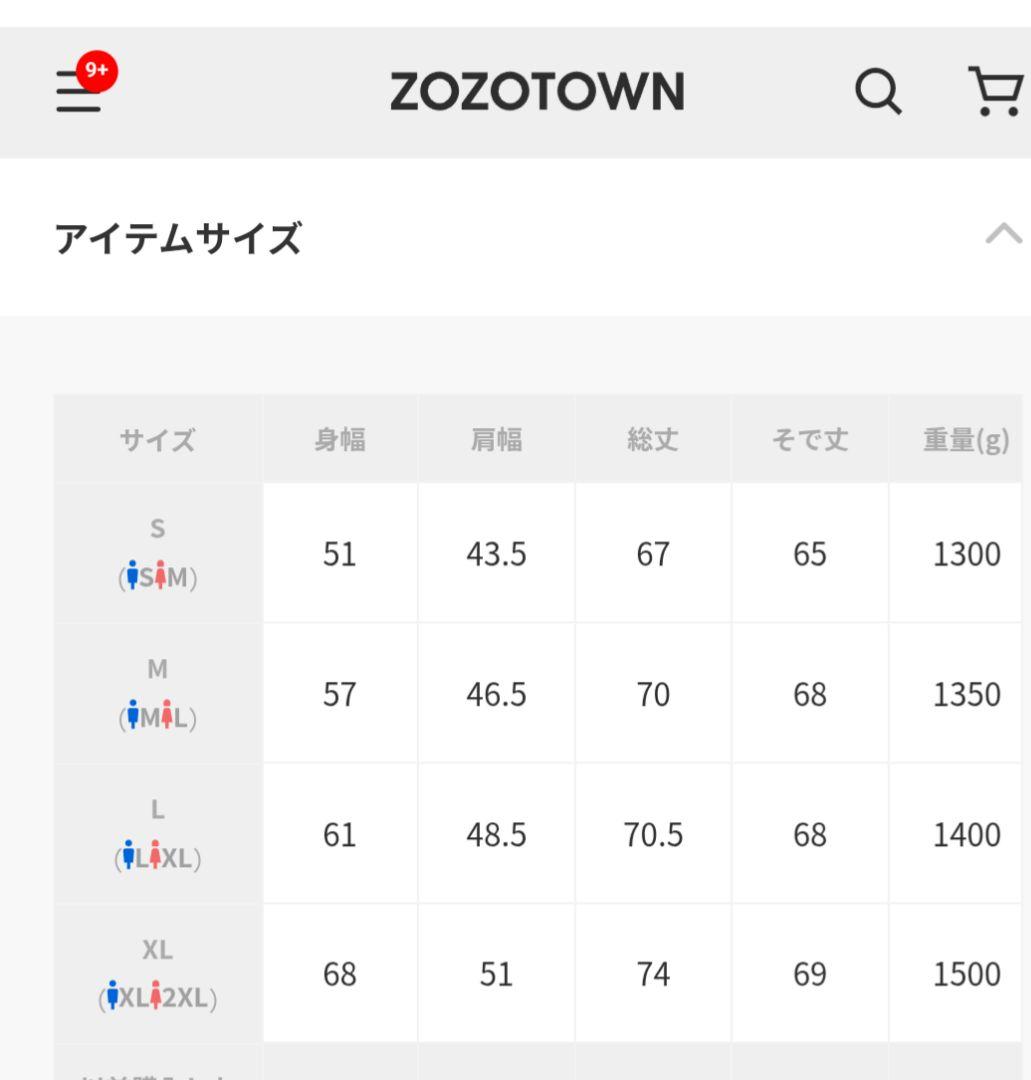Image resolution: width=1031 pixels, height=1080 pixels.
Task: Click the 身幅 column header
Action: click(x=340, y=439)
